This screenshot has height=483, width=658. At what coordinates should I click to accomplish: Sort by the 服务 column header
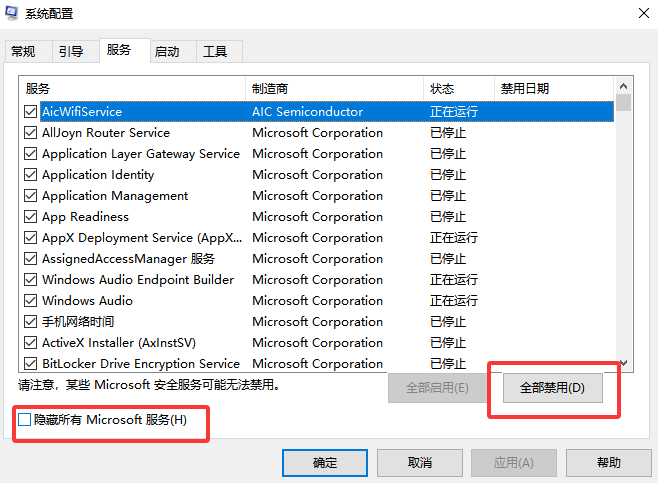click(132, 89)
